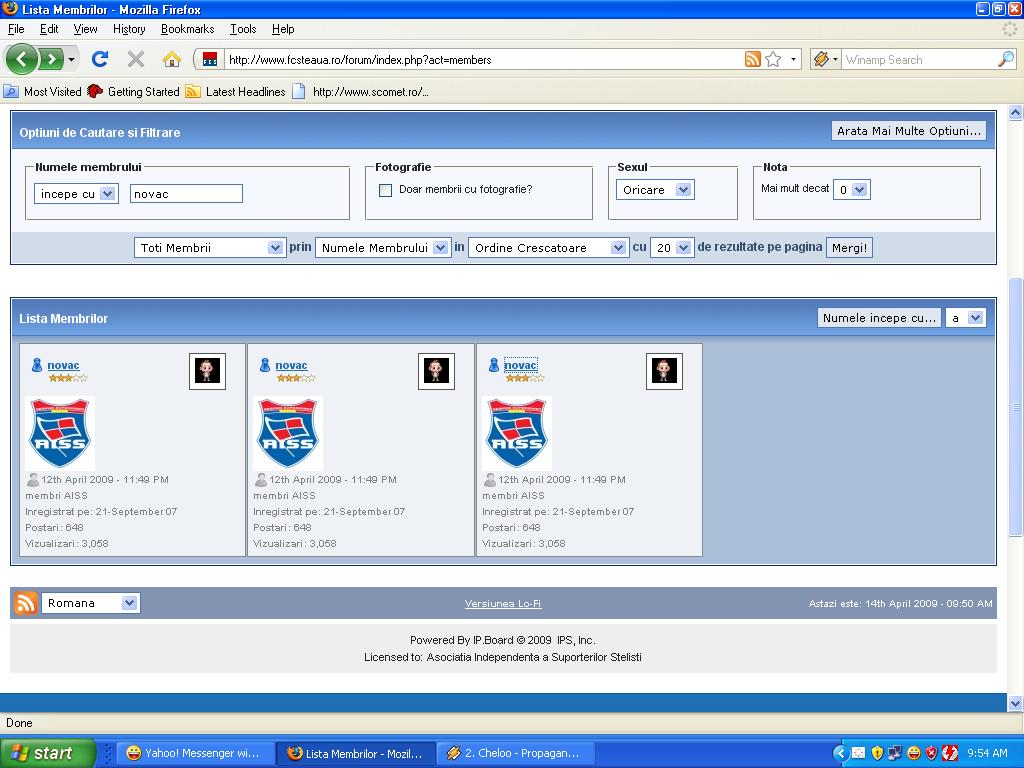Click the Firefox back navigation arrow
The image size is (1024, 768).
(x=22, y=59)
